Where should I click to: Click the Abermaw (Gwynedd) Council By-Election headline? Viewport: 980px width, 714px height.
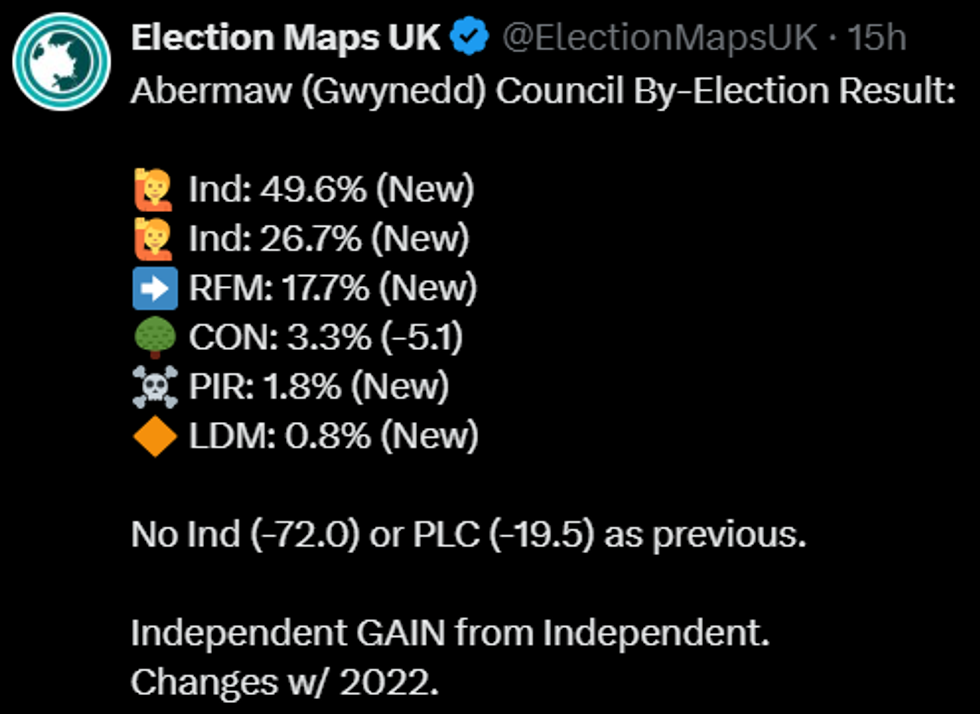[x=543, y=91]
